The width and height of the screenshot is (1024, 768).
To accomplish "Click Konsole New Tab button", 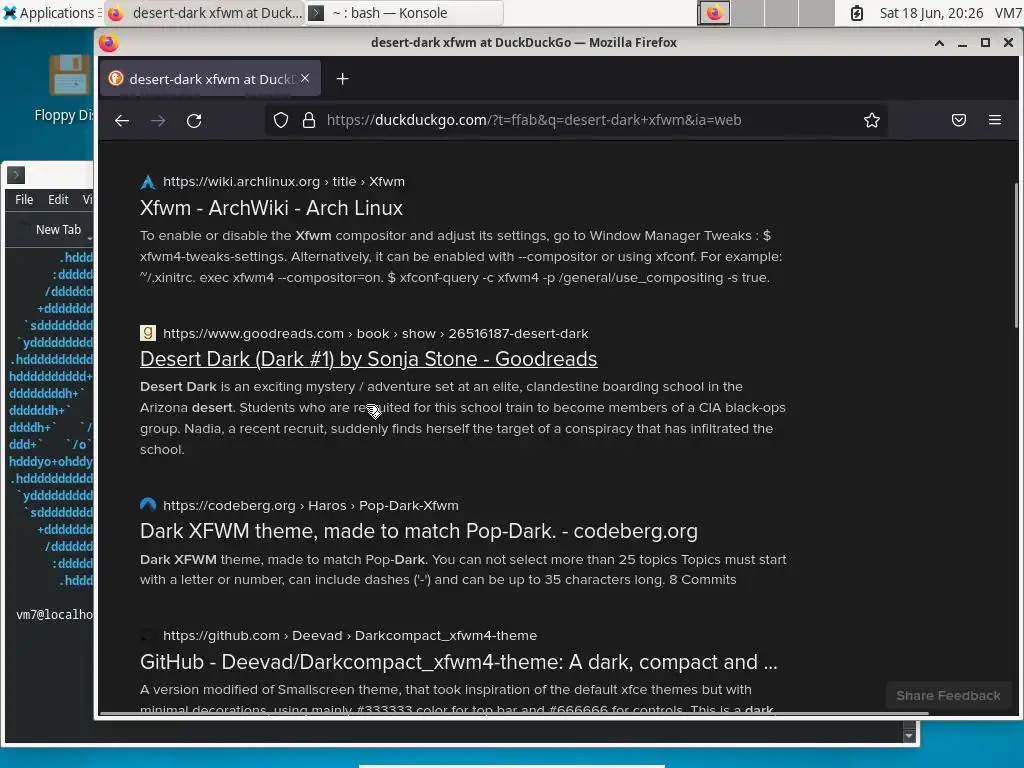I will (57, 230).
